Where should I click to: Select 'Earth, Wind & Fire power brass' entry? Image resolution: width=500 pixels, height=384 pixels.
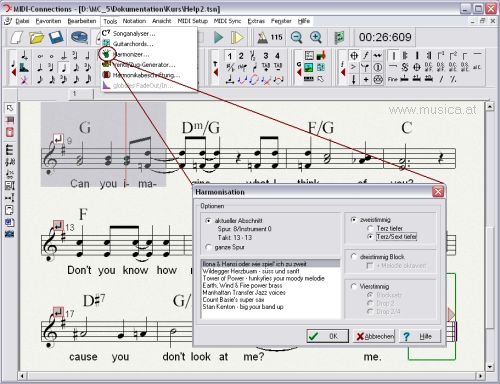(270, 285)
